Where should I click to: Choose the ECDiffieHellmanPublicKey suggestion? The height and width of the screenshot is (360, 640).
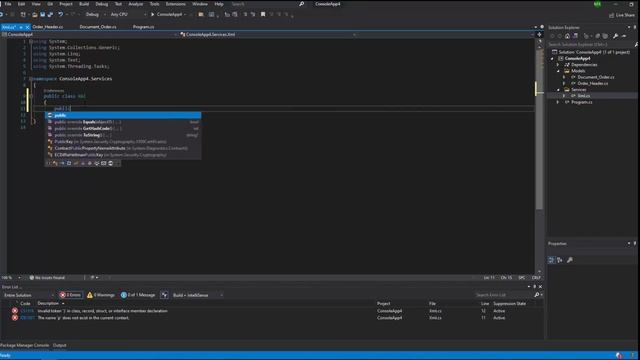pos(123,155)
